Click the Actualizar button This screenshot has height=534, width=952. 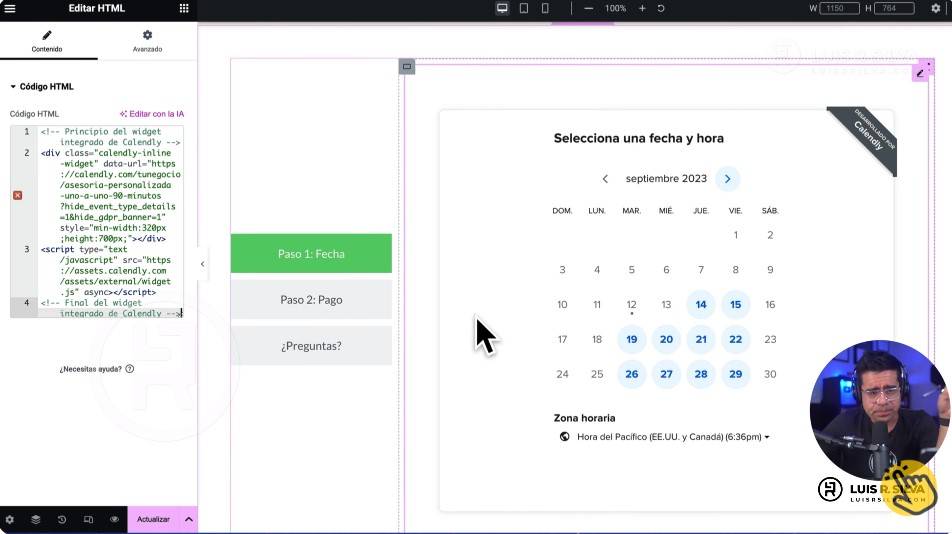[154, 519]
